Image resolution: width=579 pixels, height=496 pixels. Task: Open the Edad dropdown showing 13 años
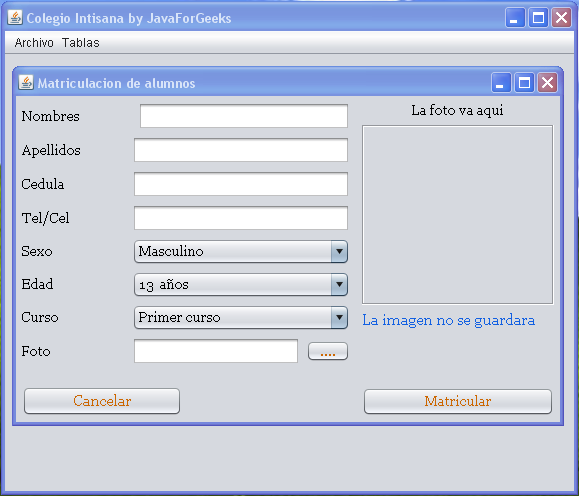(241, 284)
